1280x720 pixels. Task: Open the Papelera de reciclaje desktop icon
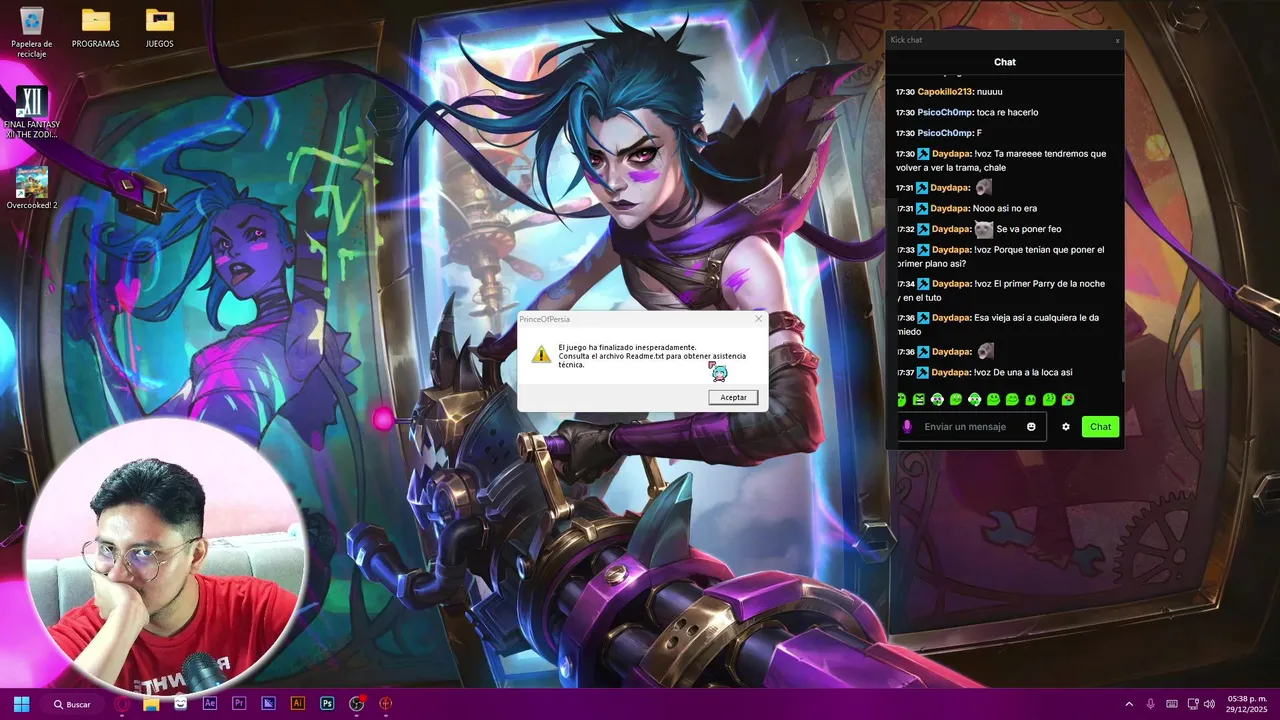coord(32,31)
